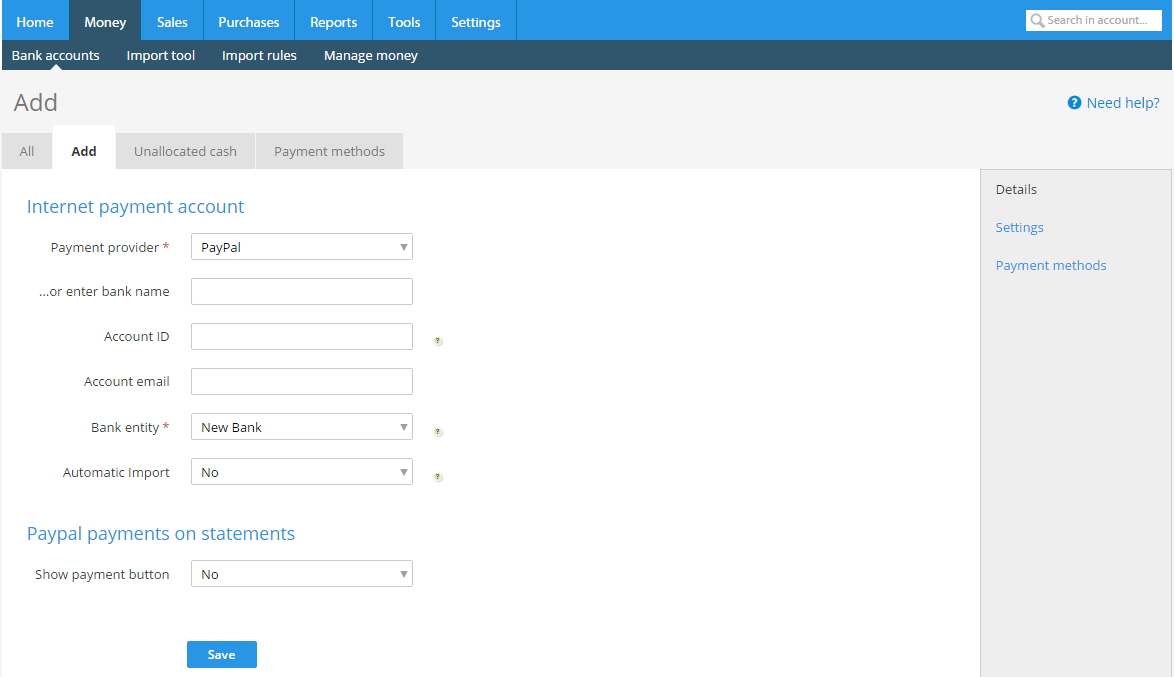Open Import rules in the submenu
Image resolution: width=1174 pixels, height=677 pixels.
coord(259,56)
